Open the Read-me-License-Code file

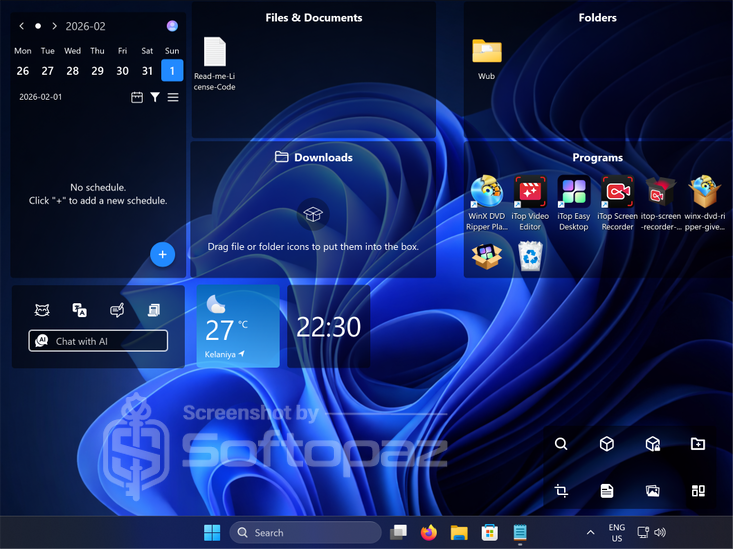coord(215,64)
